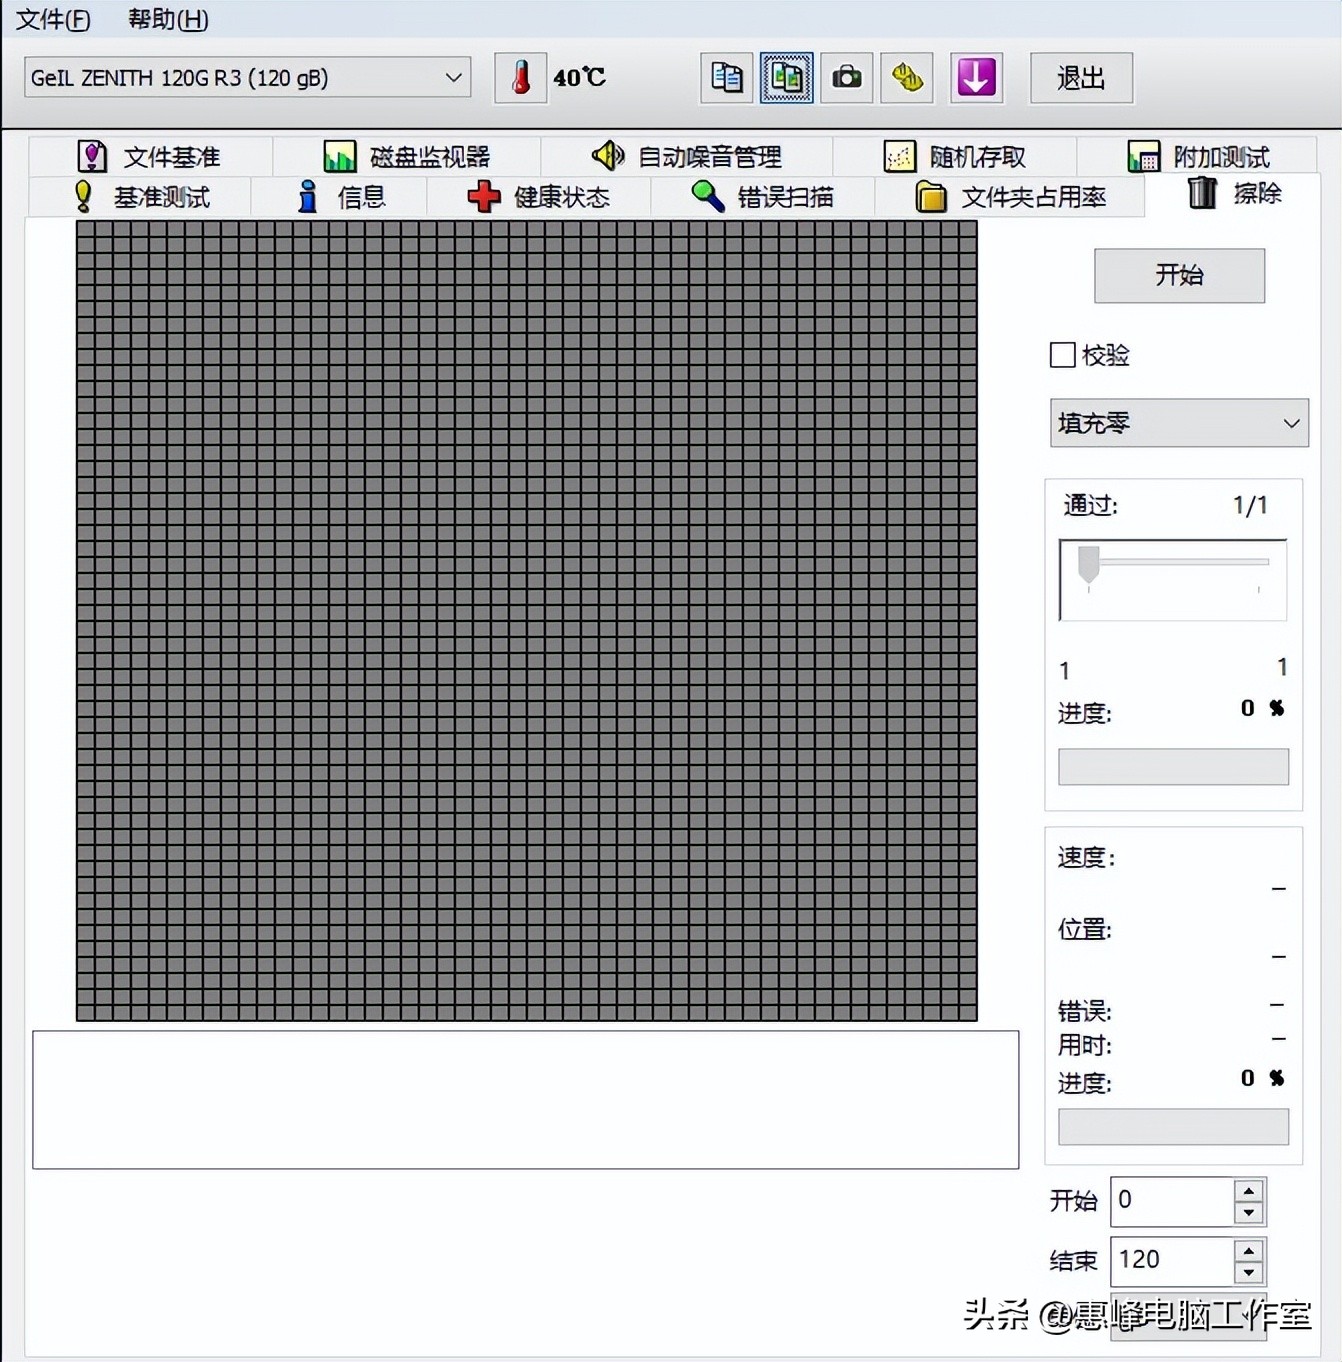This screenshot has width=1342, height=1362.
Task: Click the 通过 passes slider handle
Action: (x=1089, y=564)
